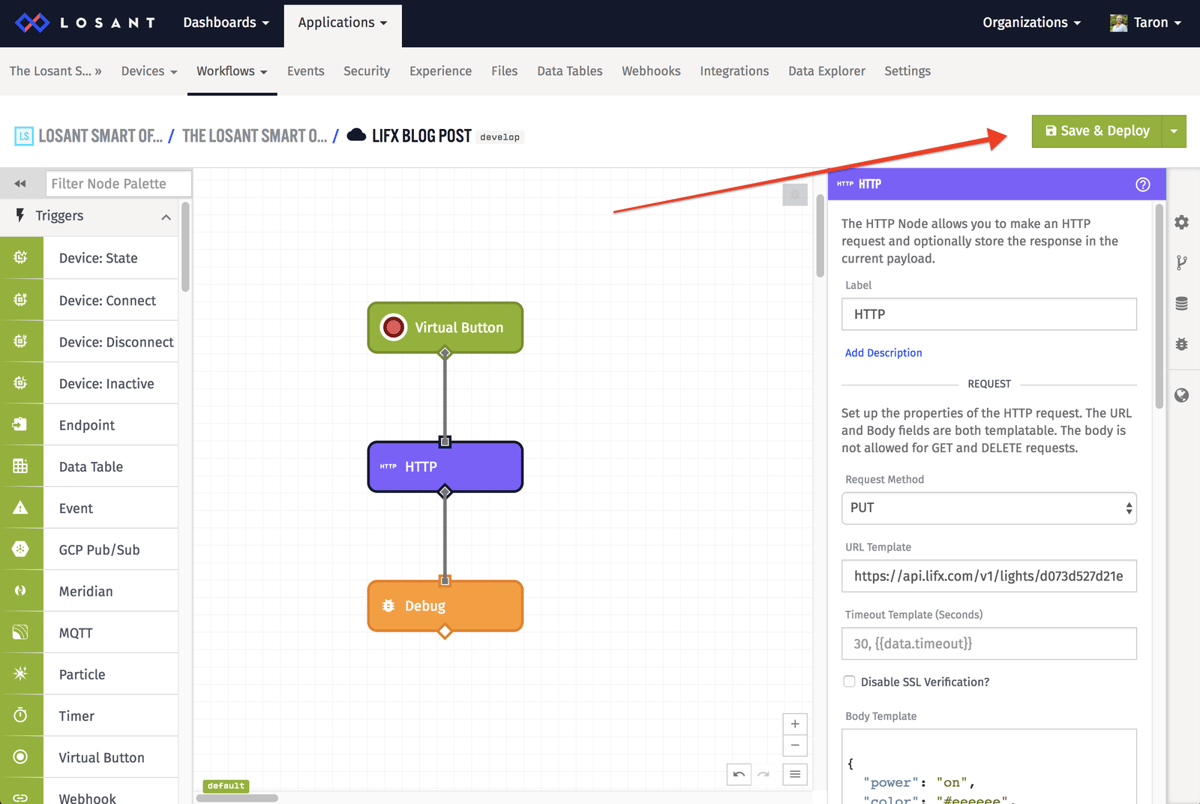The image size is (1200, 804).
Task: Switch to the Data Explorer tab
Action: 826,71
